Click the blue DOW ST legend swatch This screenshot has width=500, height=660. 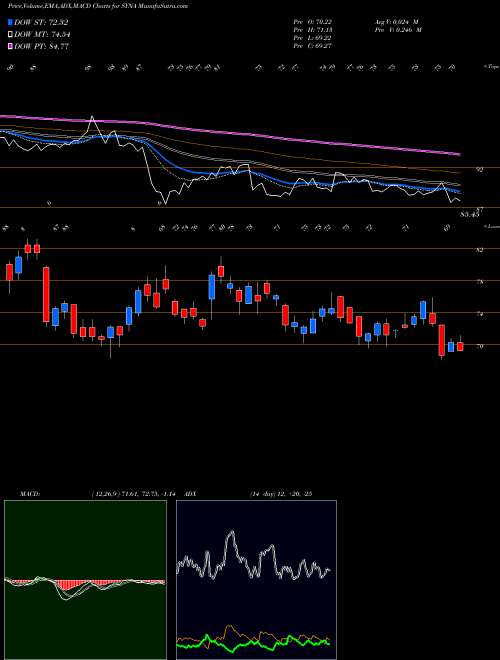click(x=10, y=22)
